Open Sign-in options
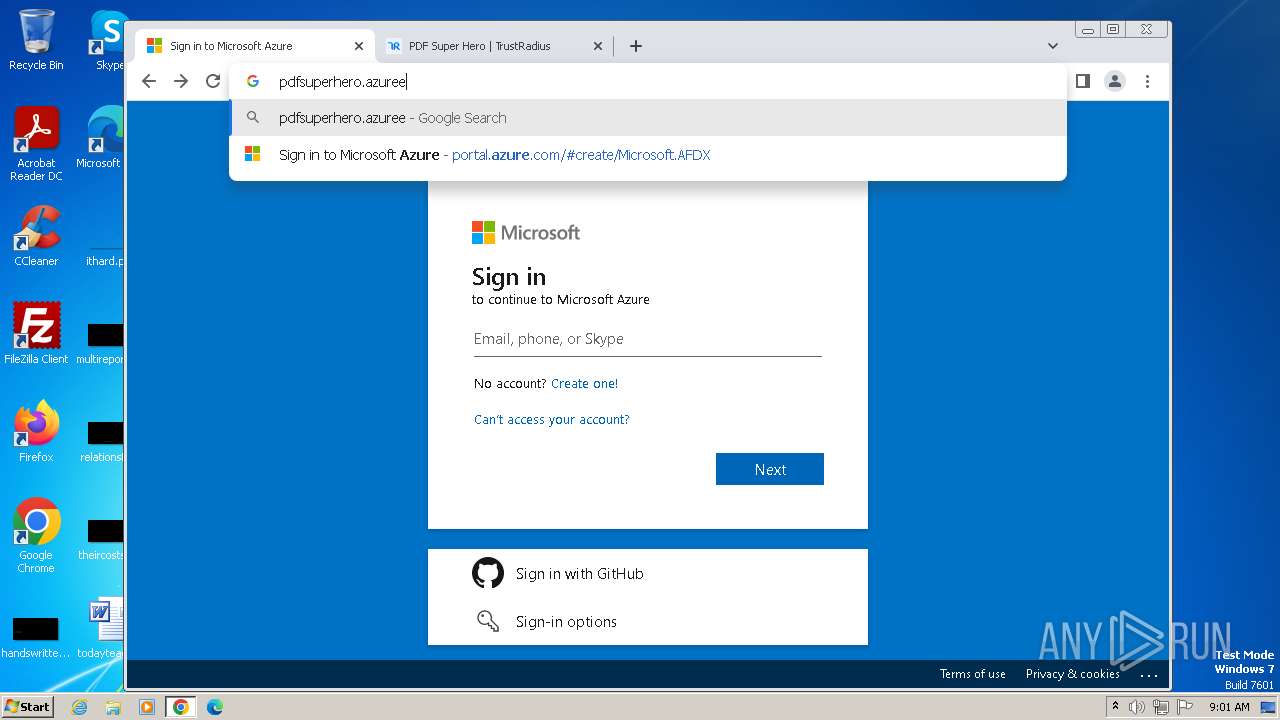 pyautogui.click(x=648, y=622)
